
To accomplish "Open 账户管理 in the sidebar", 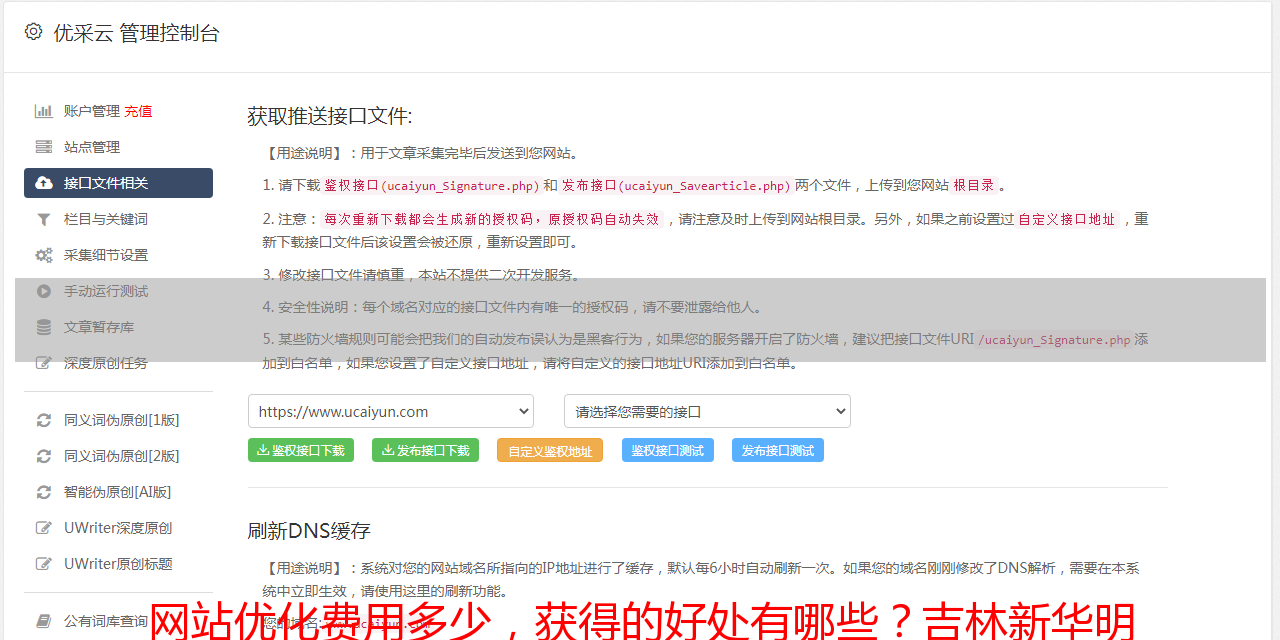I will click(x=92, y=111).
